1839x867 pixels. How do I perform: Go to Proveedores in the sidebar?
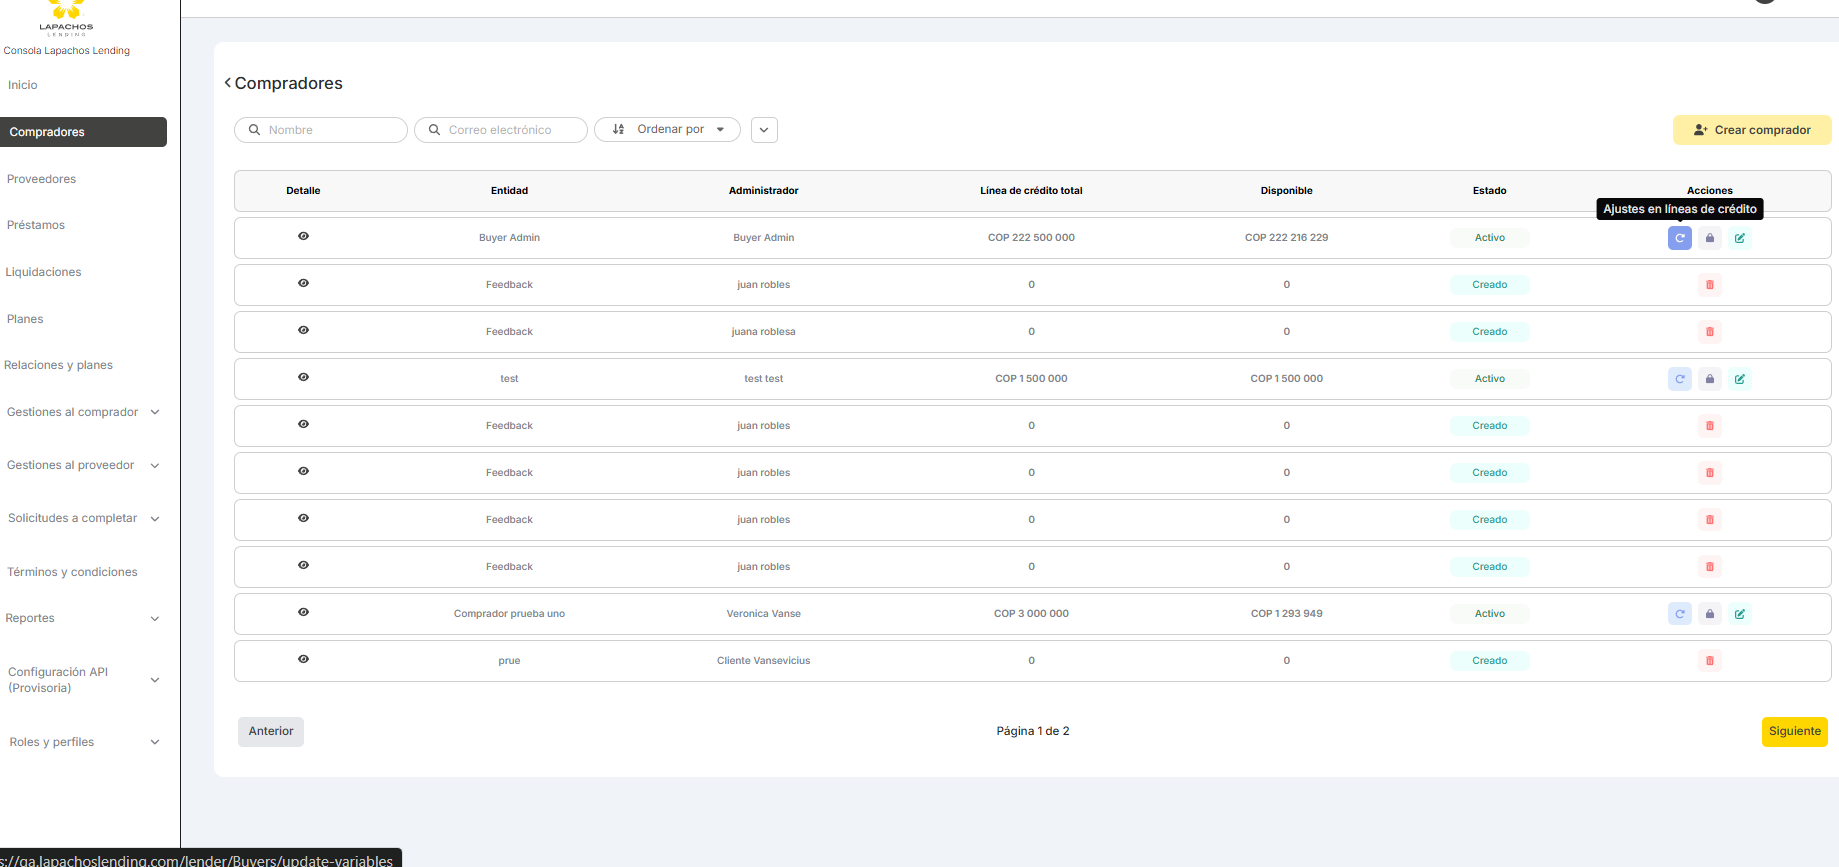click(x=42, y=179)
